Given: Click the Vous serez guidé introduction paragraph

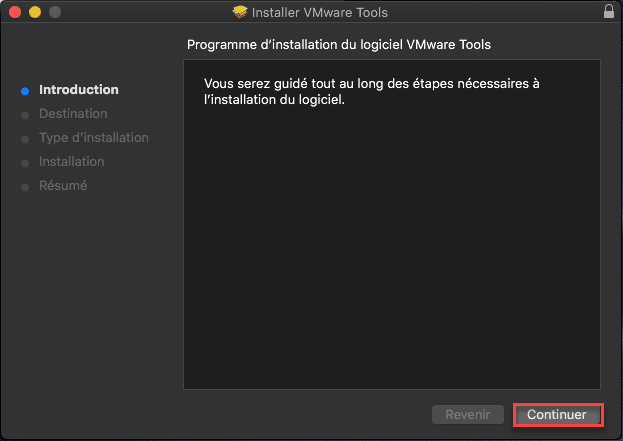Looking at the screenshot, I should click(x=372, y=91).
